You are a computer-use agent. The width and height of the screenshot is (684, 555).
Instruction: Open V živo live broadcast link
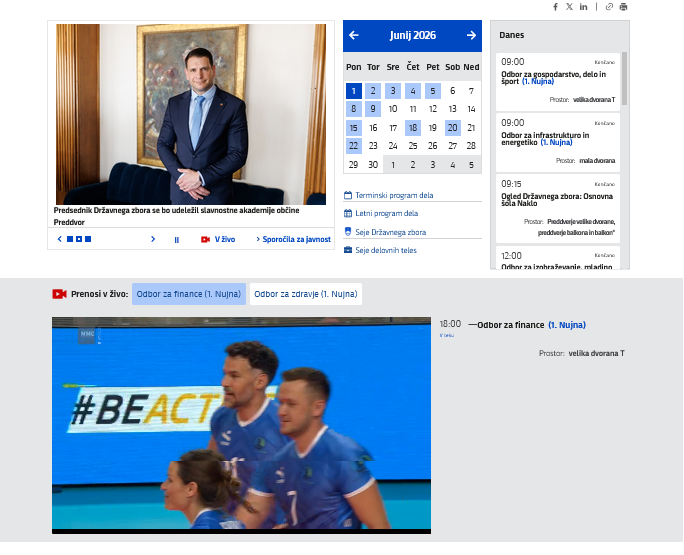point(225,239)
